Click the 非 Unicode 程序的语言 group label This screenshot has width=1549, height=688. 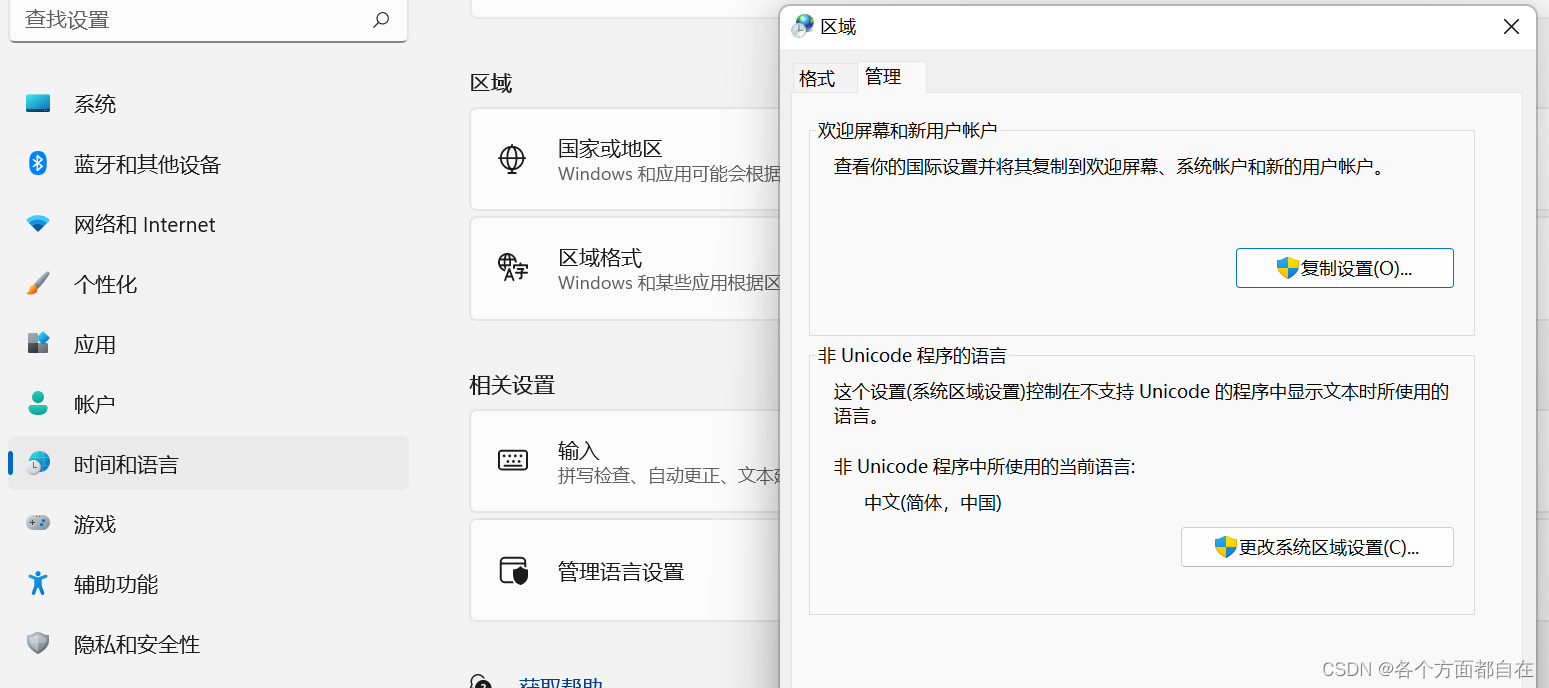click(912, 355)
